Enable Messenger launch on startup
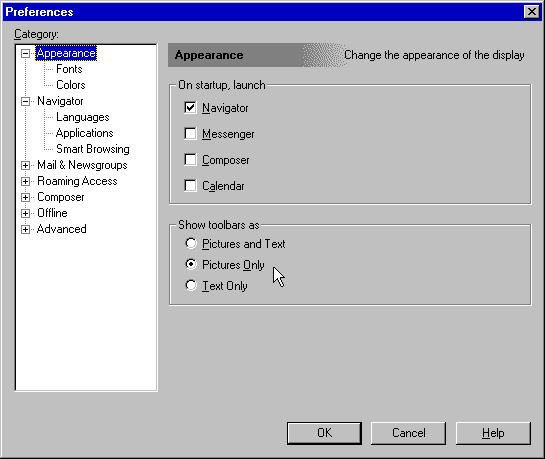The width and height of the screenshot is (545, 459). coord(190,133)
